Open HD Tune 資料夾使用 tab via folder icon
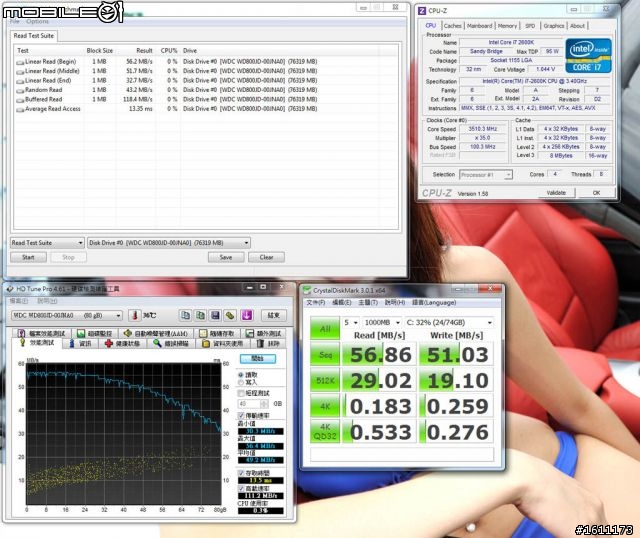The height and width of the screenshot is (538, 640). pos(206,343)
